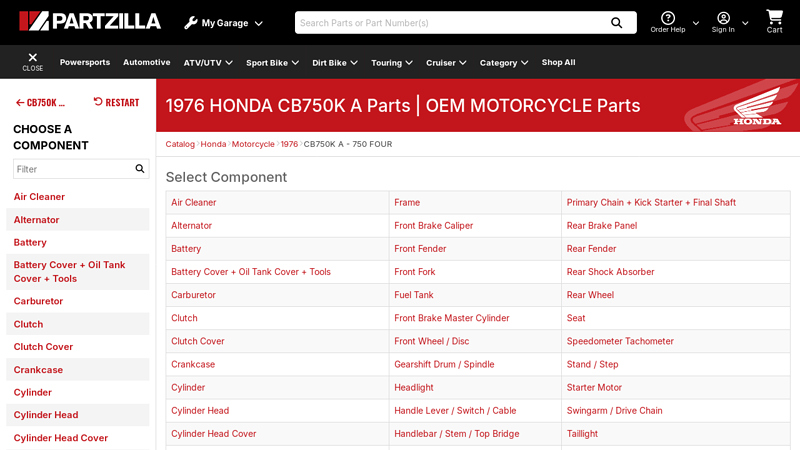Image resolution: width=800 pixels, height=450 pixels.
Task: Open Touring dropdown menu
Action: click(x=391, y=63)
